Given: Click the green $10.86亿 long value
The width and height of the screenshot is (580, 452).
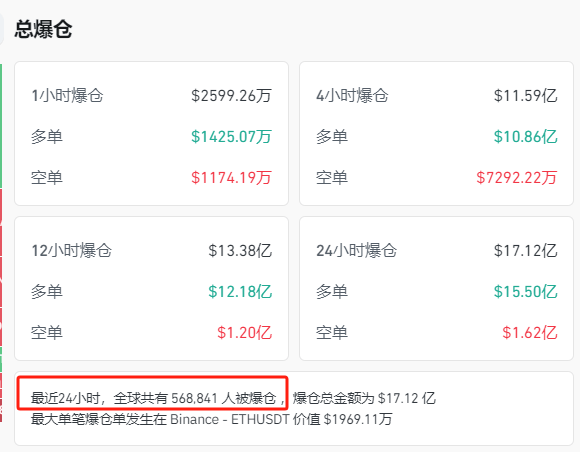Looking at the screenshot, I should pyautogui.click(x=526, y=136).
